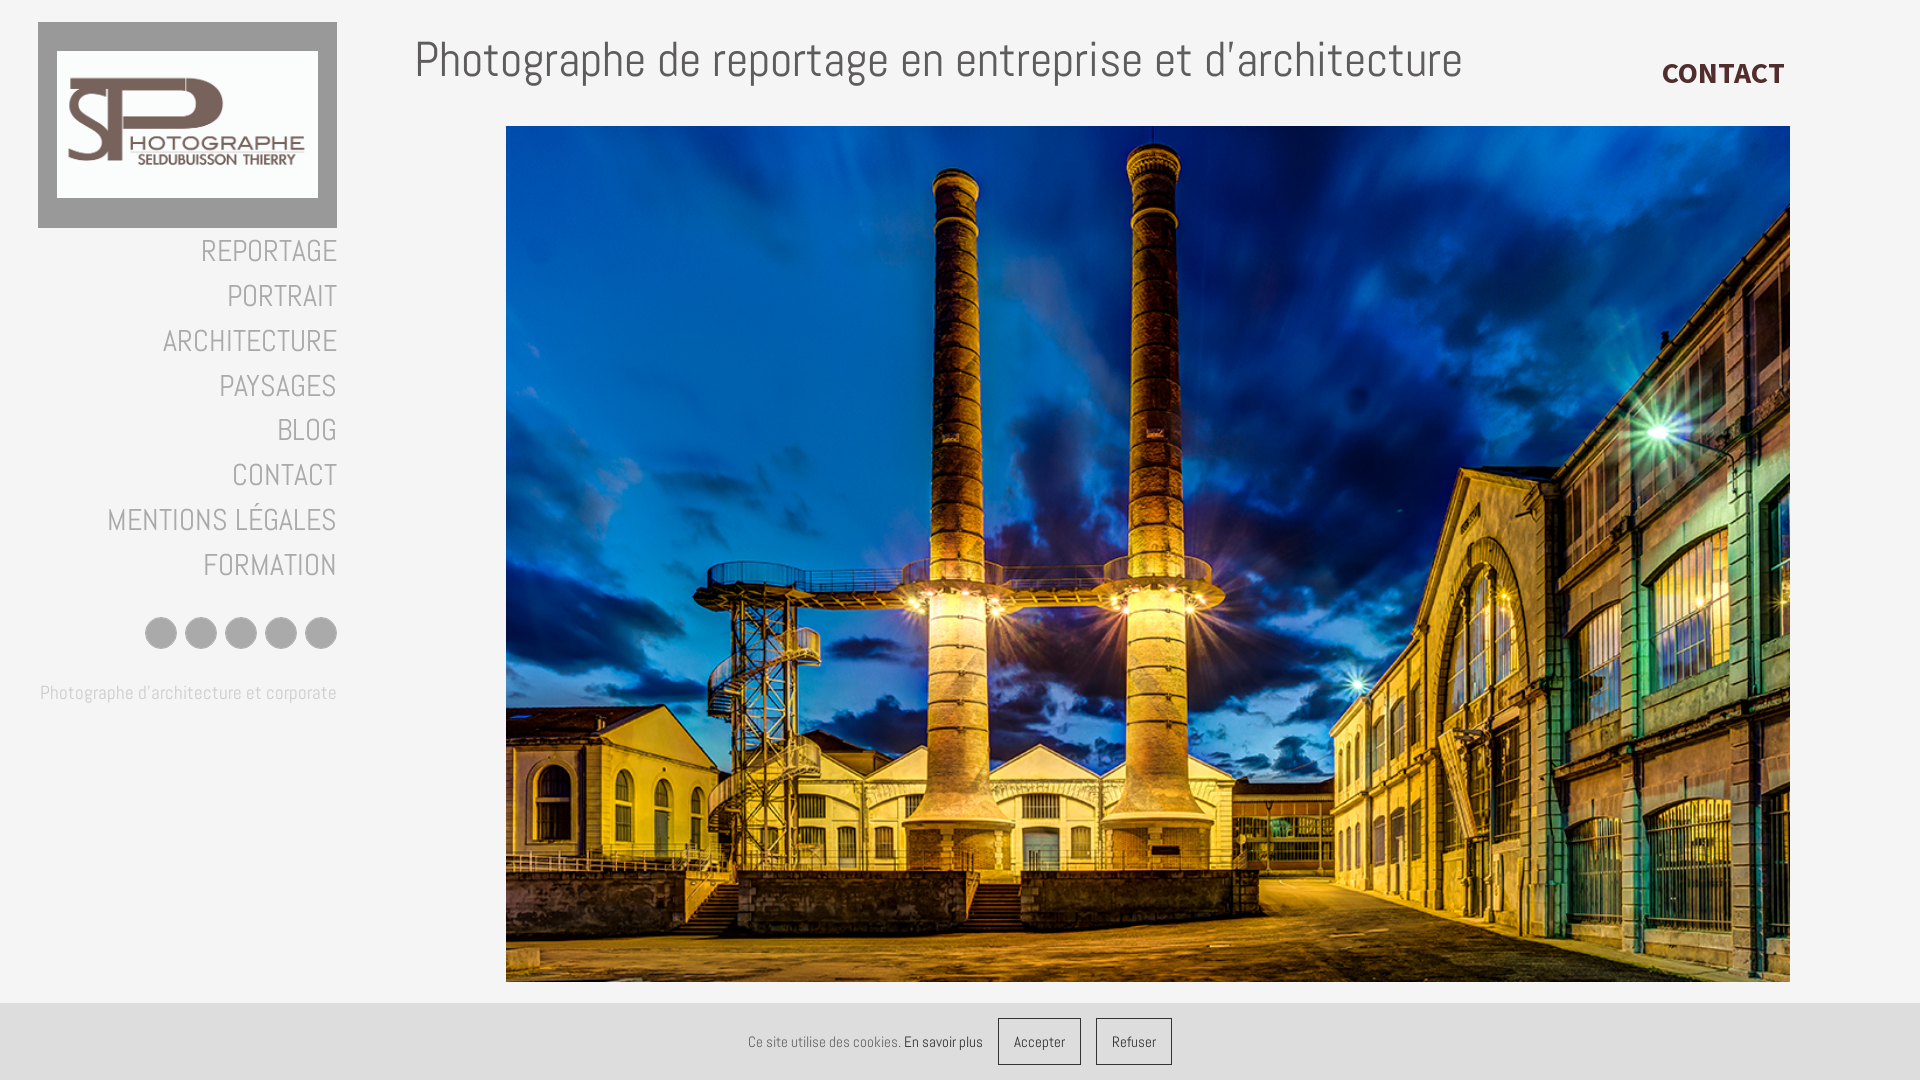Click the factory chimneys photograph
Viewport: 1920px width, 1080px height.
pyautogui.click(x=1147, y=553)
